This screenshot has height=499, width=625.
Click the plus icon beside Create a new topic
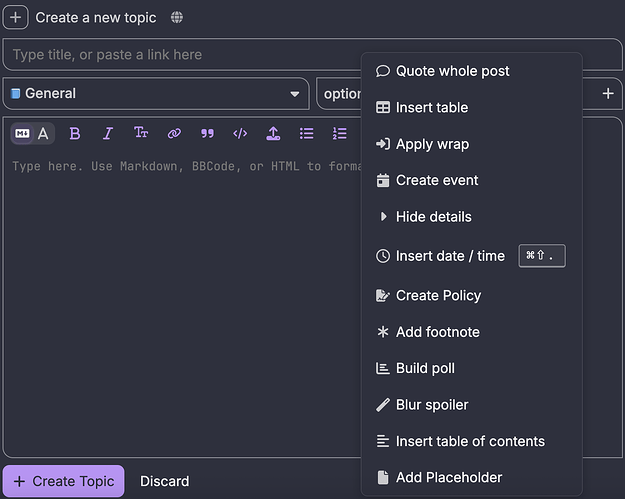coord(16,18)
